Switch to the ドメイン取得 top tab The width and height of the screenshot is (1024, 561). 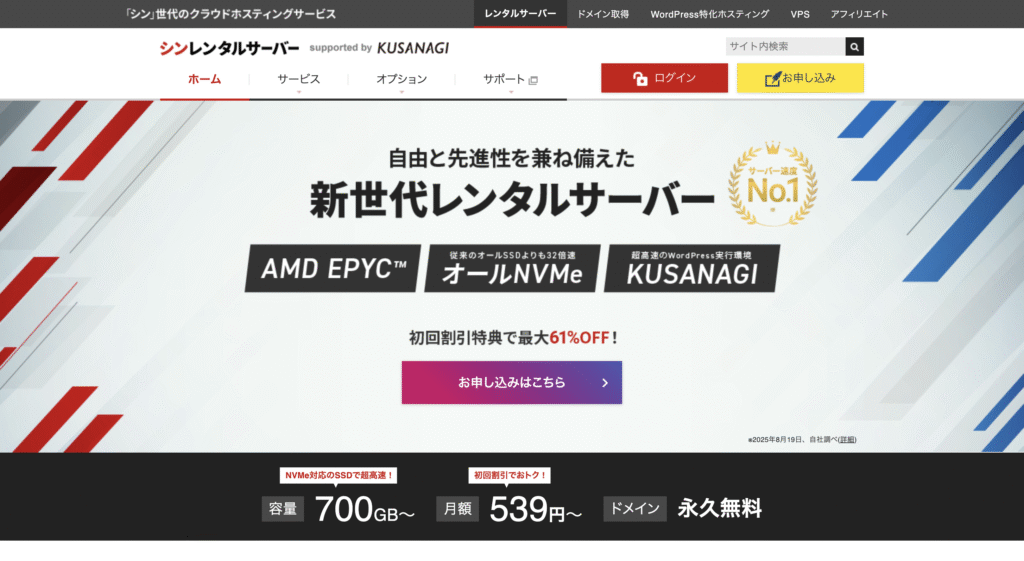coord(603,14)
